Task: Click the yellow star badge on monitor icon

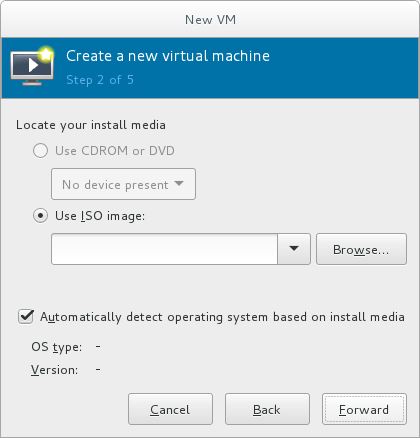Action: pos(46,54)
